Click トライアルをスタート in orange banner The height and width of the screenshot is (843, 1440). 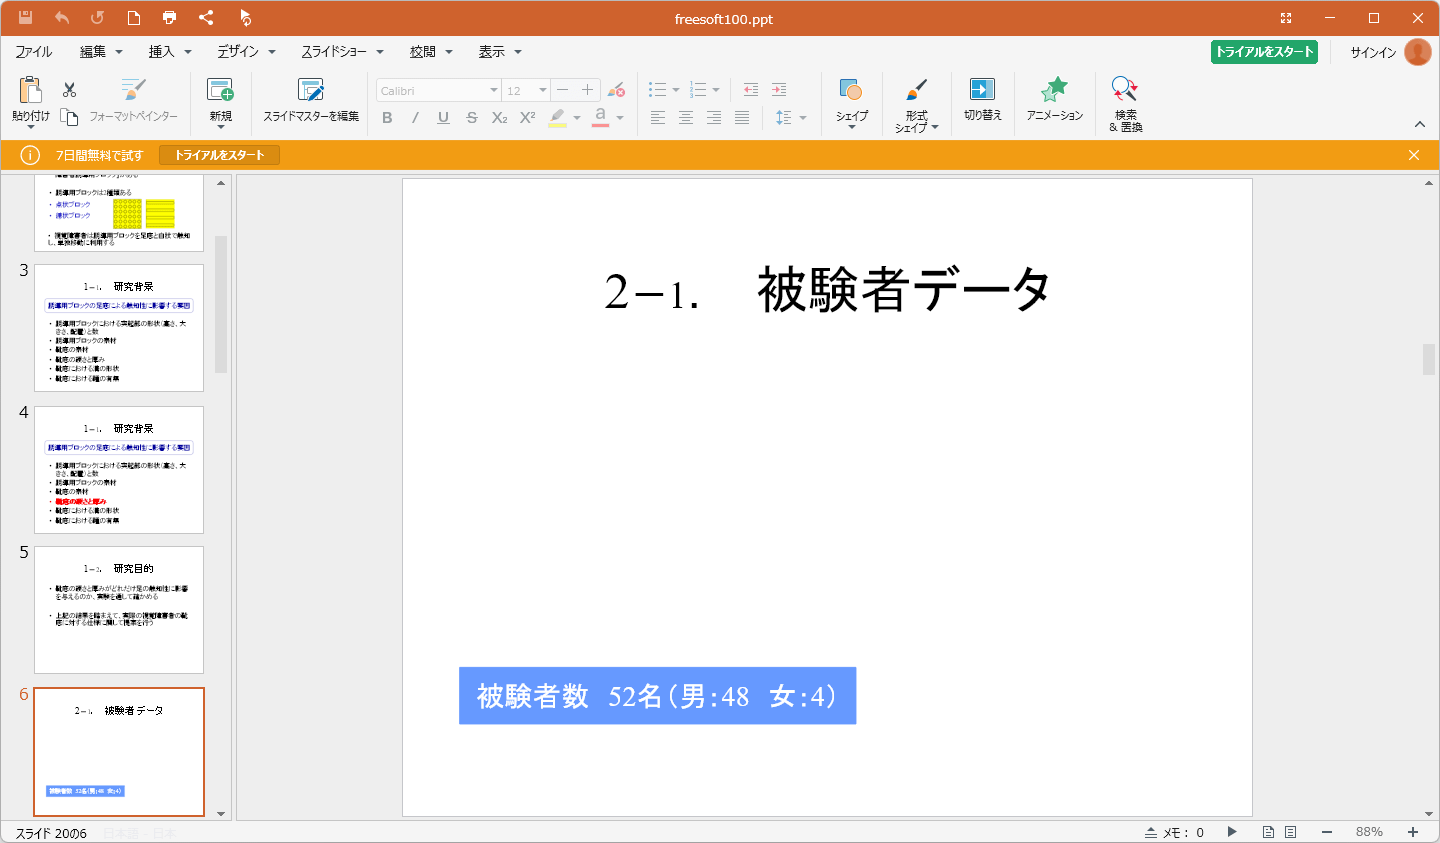coord(219,155)
